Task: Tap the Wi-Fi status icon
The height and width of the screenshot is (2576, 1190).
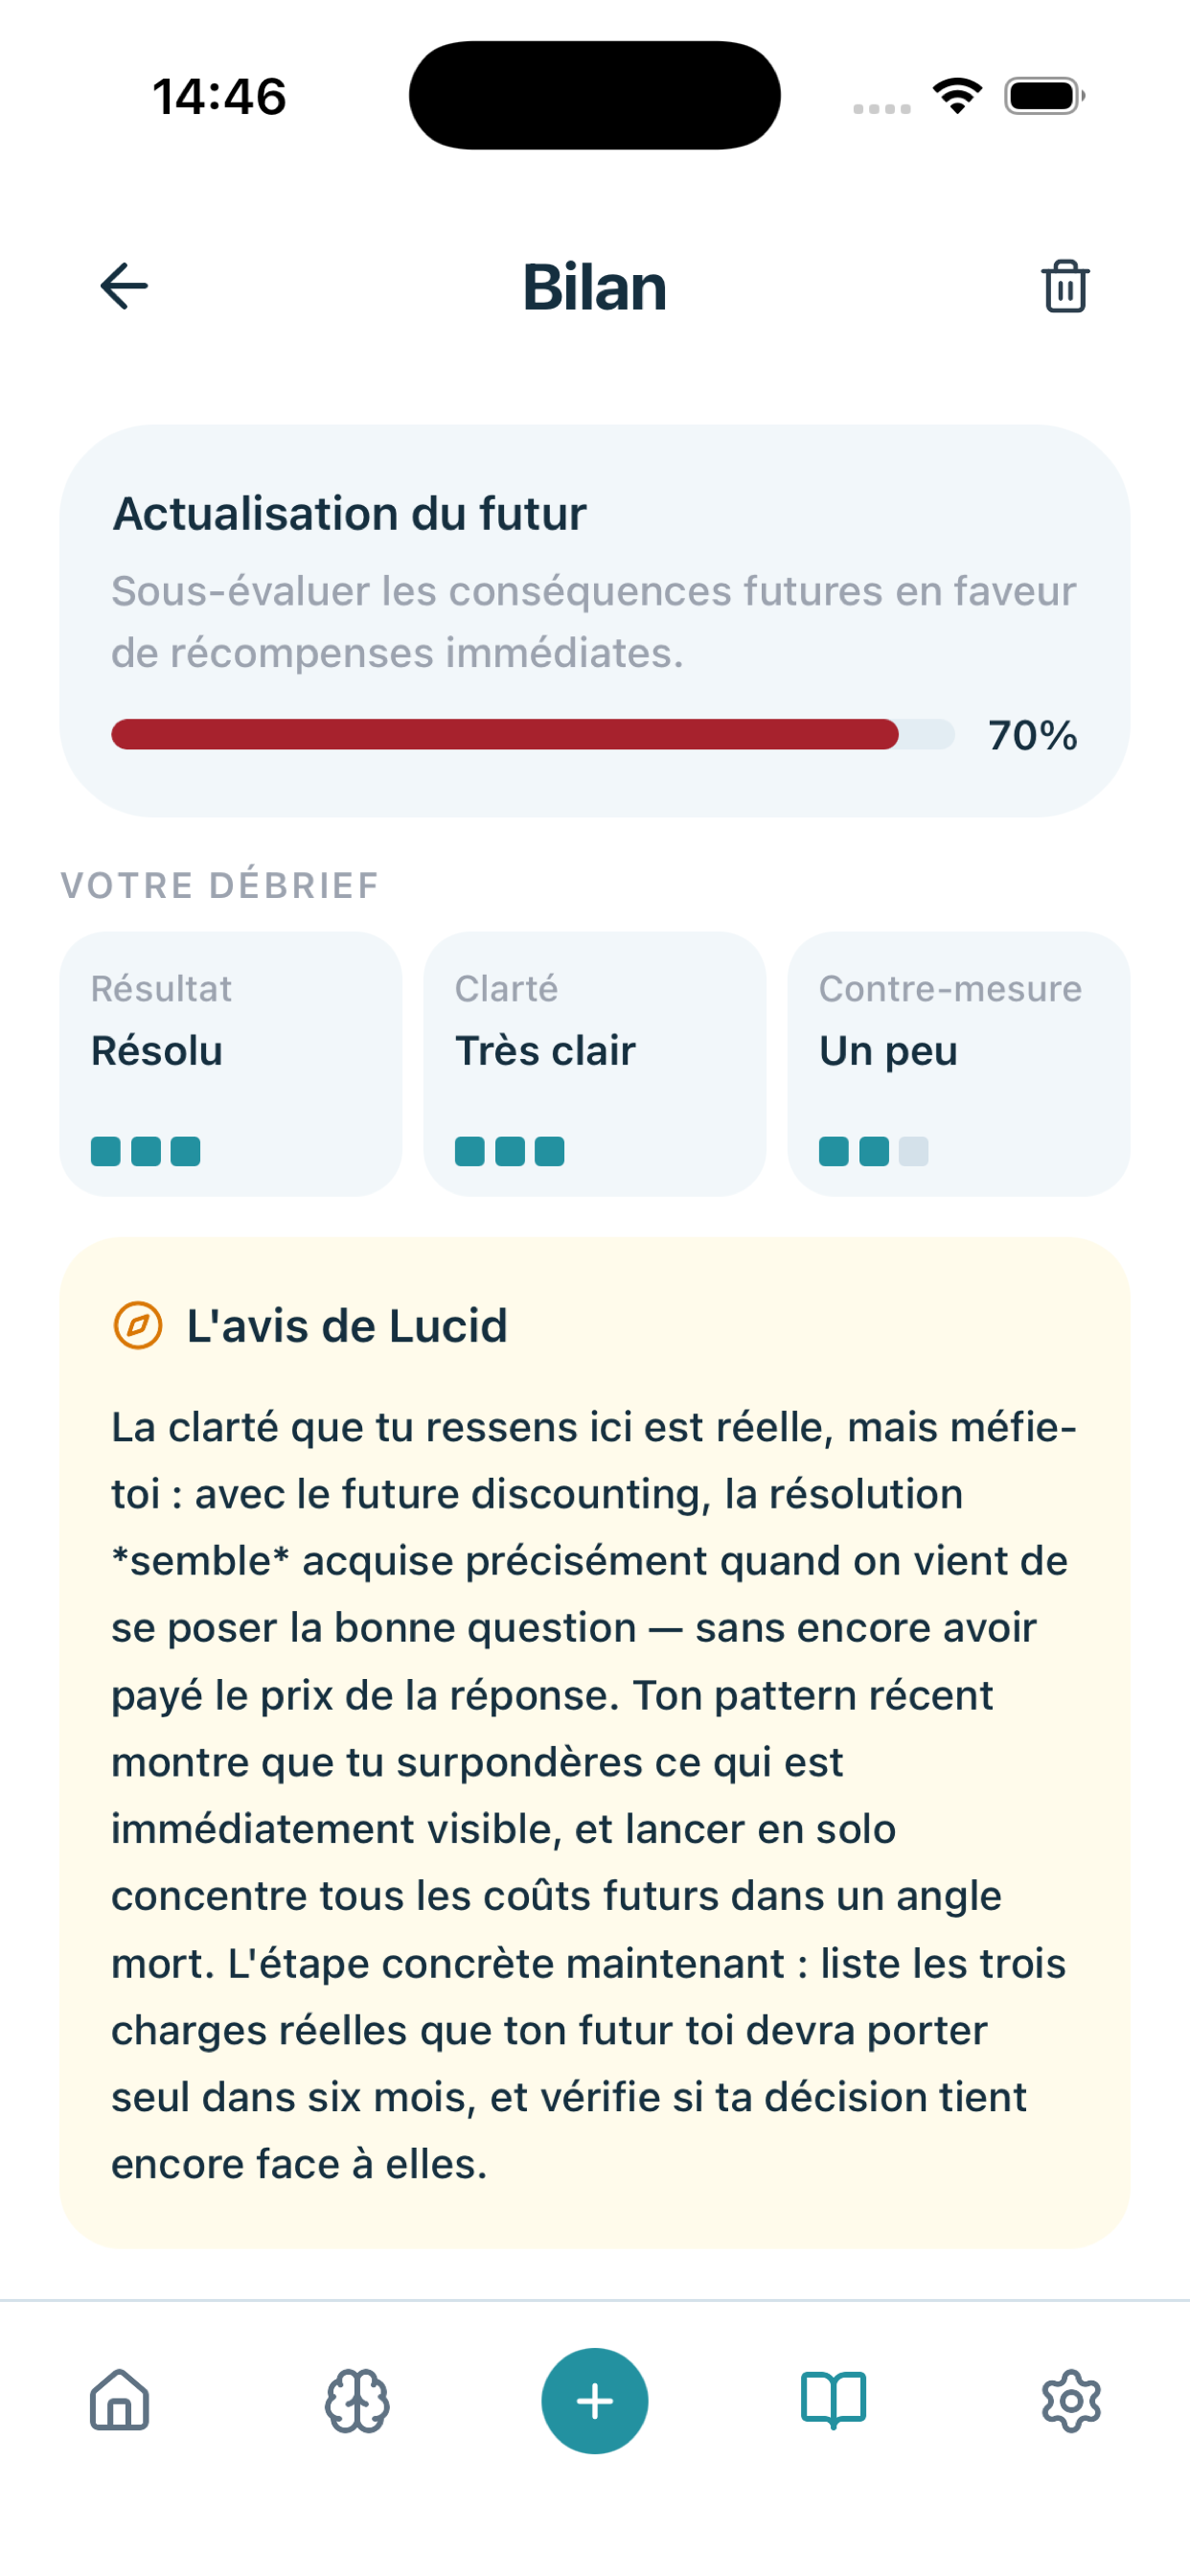Action: [x=957, y=96]
